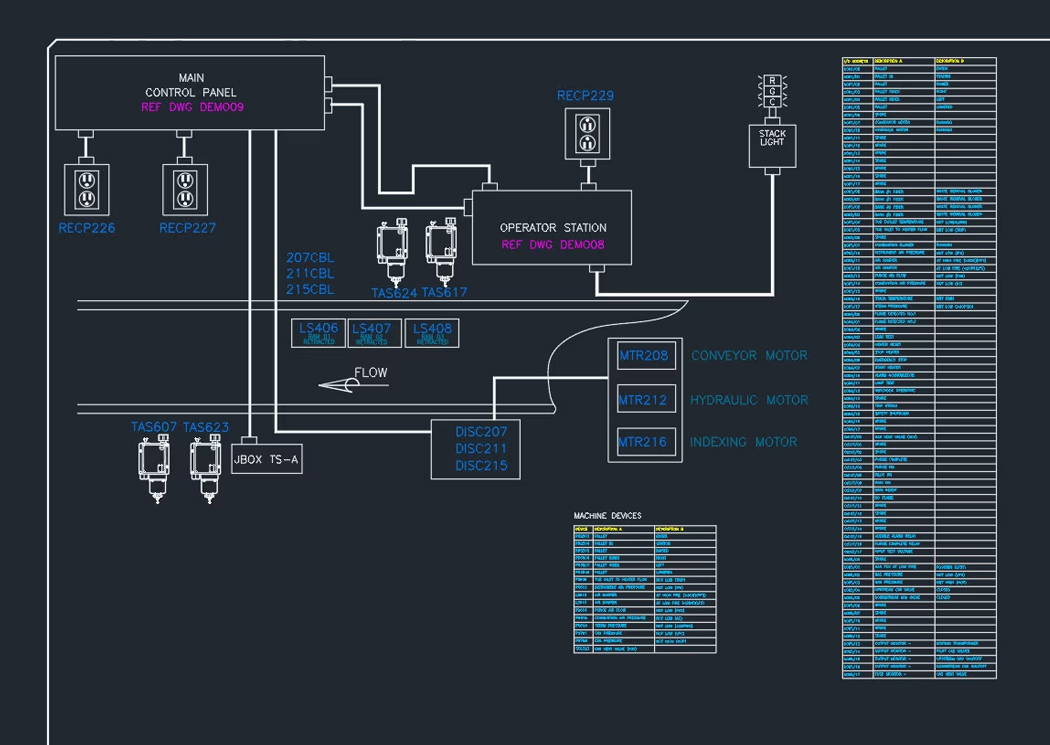Select the LS407 limit switch block
The width and height of the screenshot is (1050, 745).
pyautogui.click(x=372, y=333)
